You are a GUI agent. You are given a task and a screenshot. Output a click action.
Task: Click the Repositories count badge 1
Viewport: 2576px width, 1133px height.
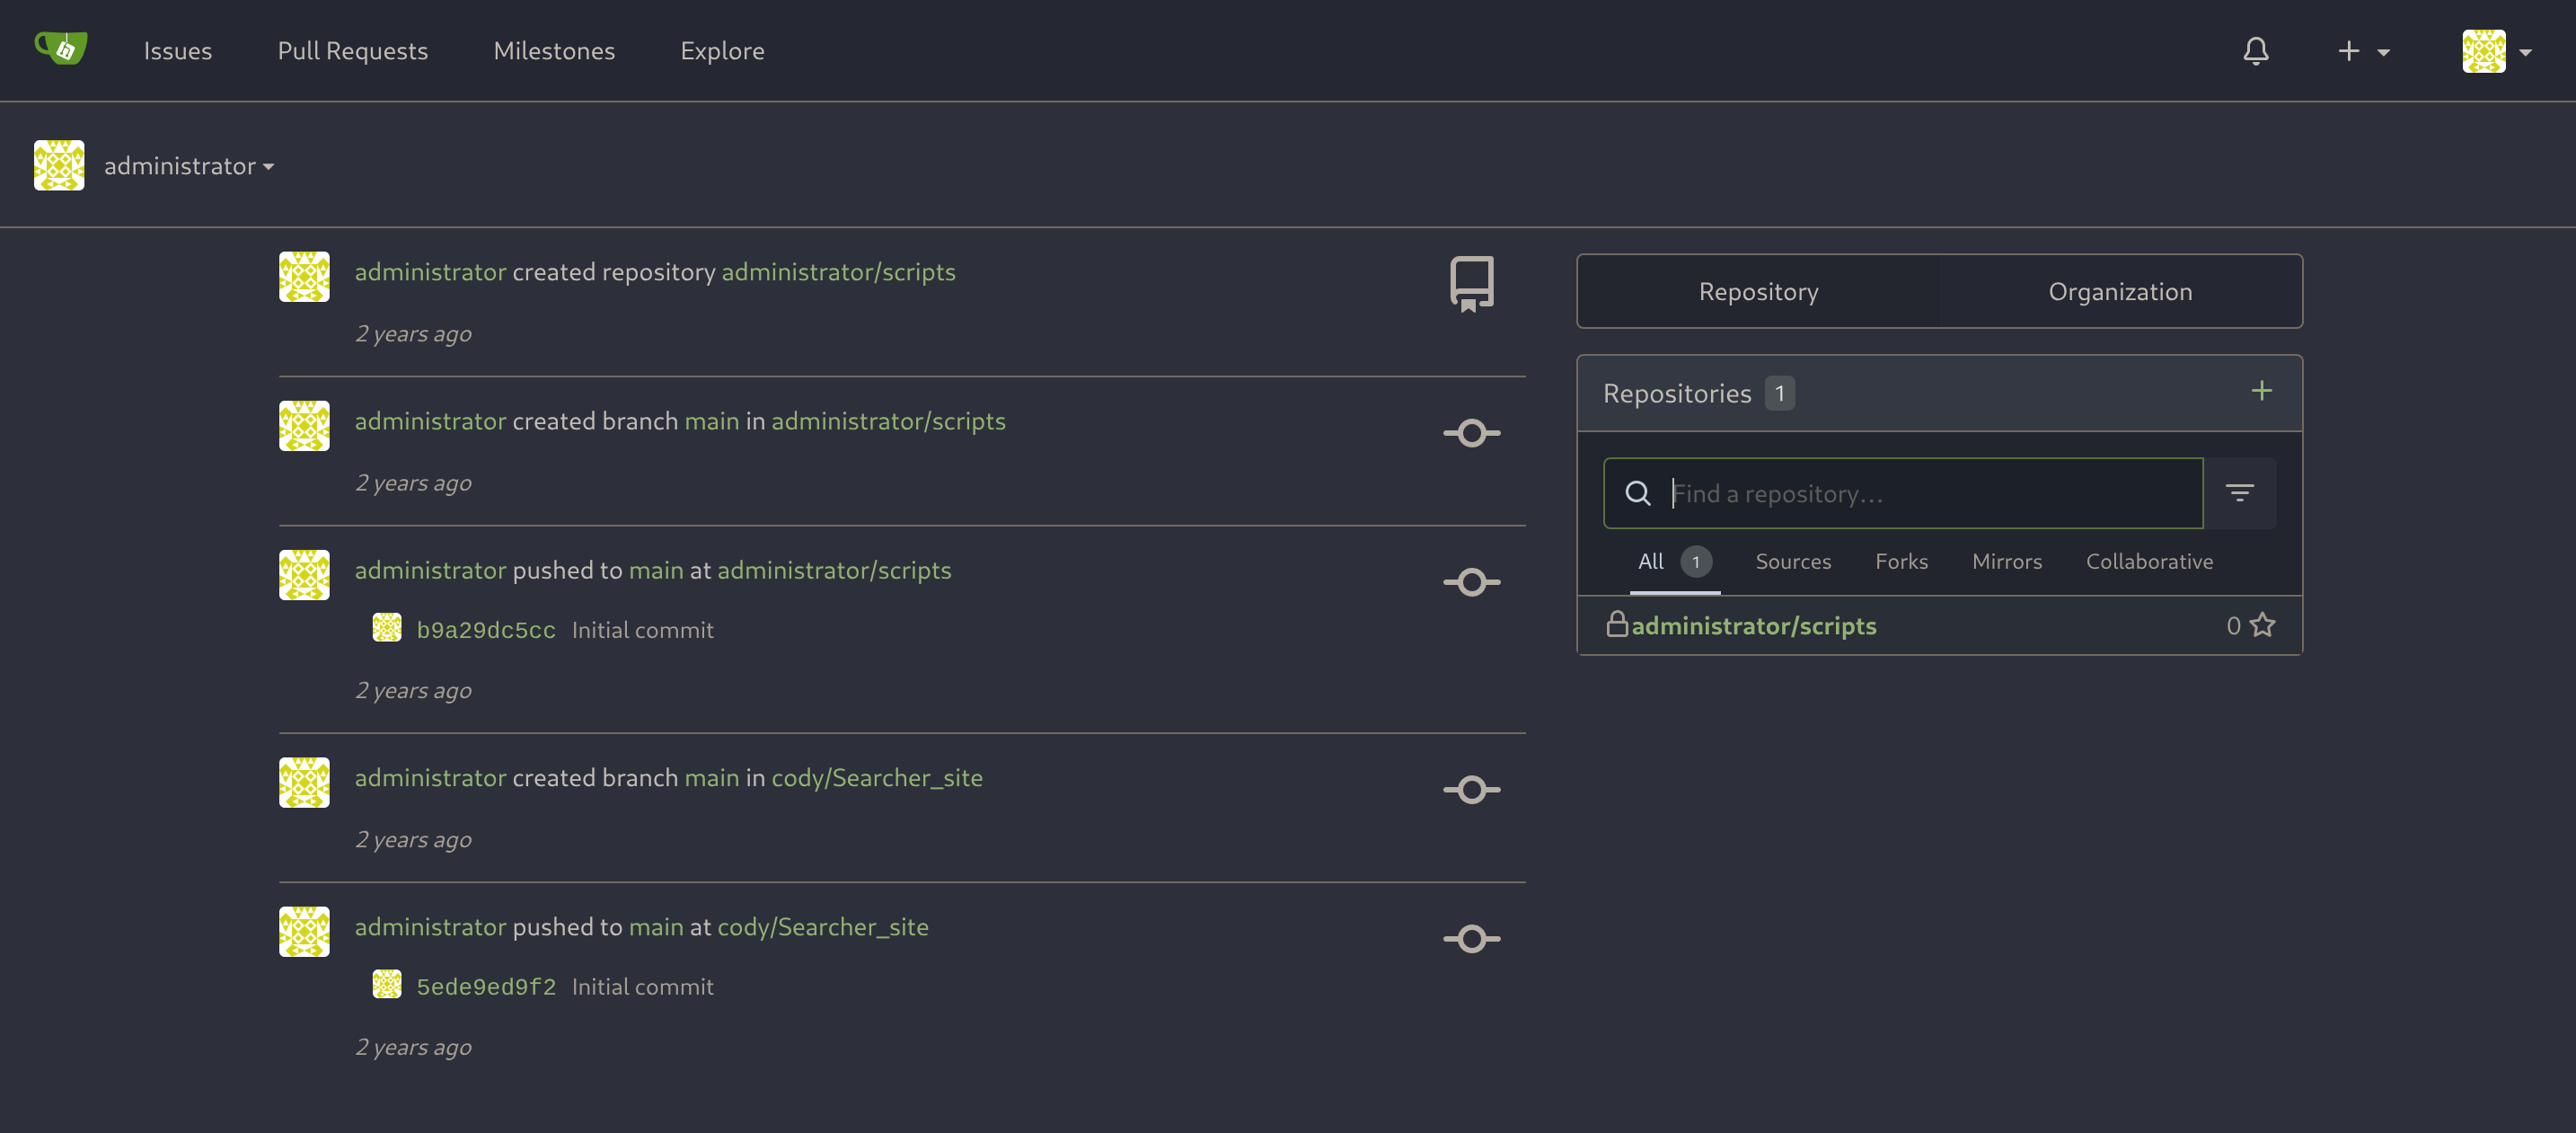pyautogui.click(x=1779, y=393)
